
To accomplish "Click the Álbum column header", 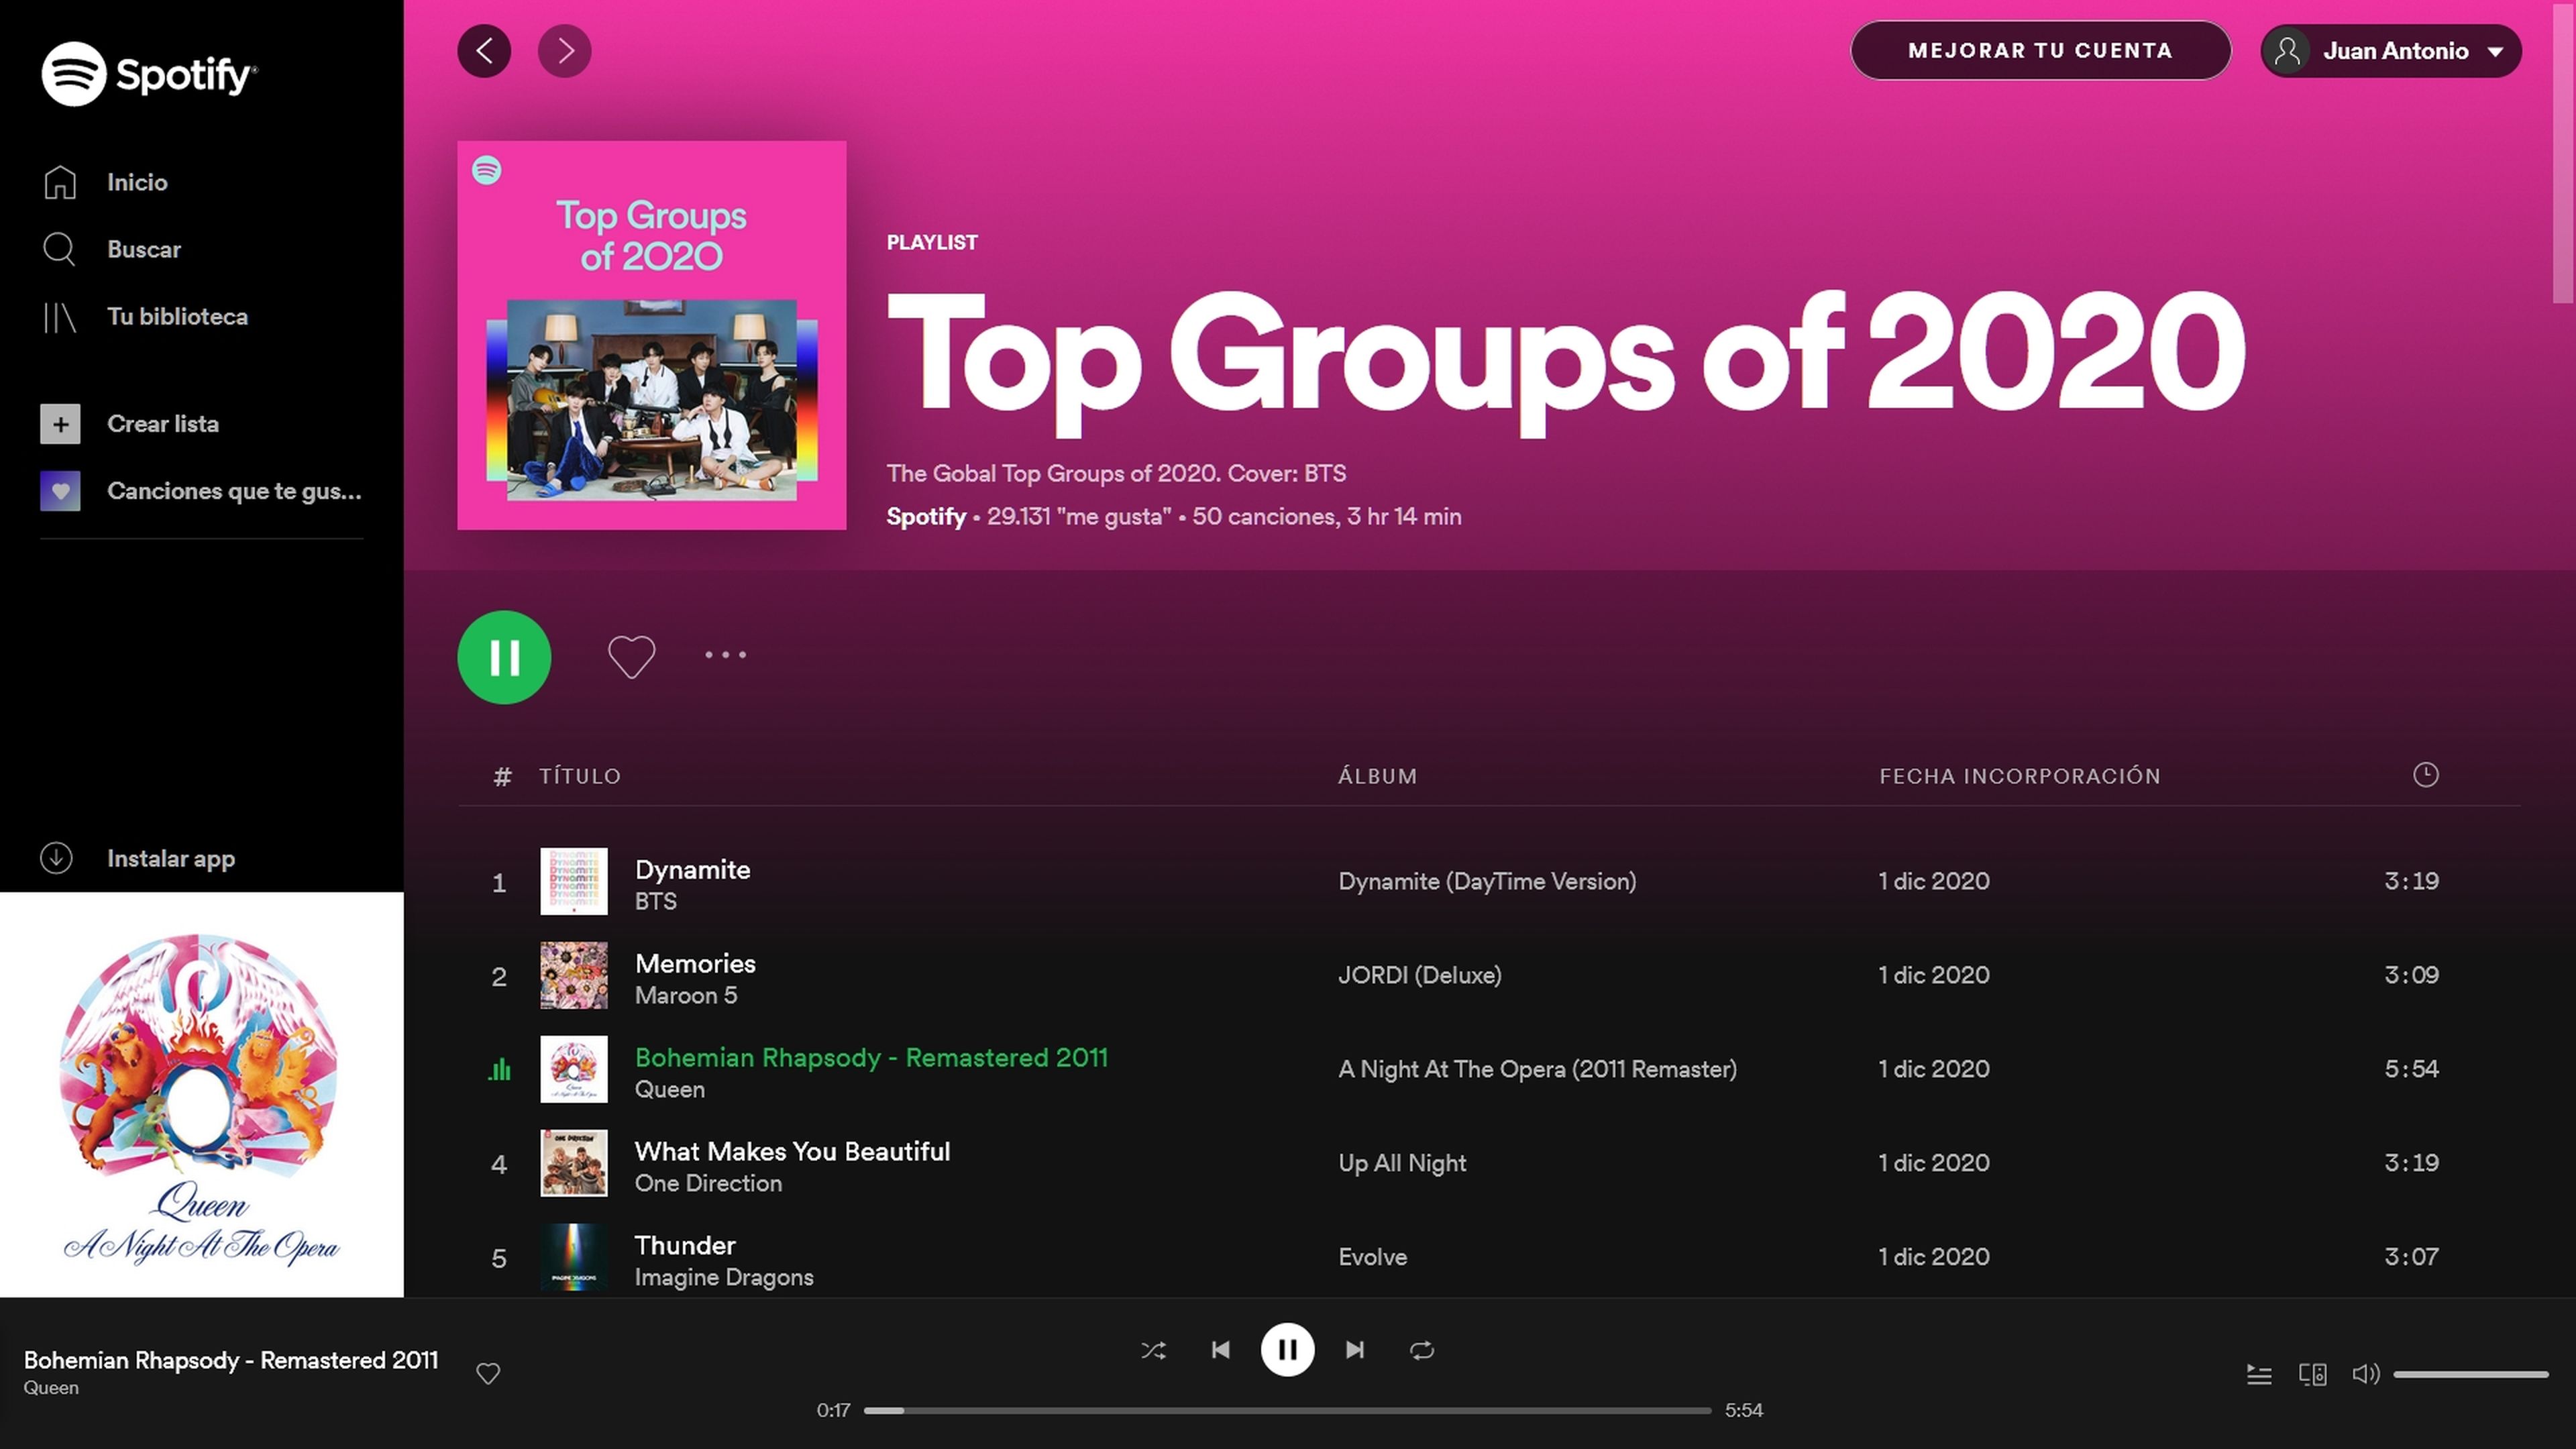I will click(1377, 776).
